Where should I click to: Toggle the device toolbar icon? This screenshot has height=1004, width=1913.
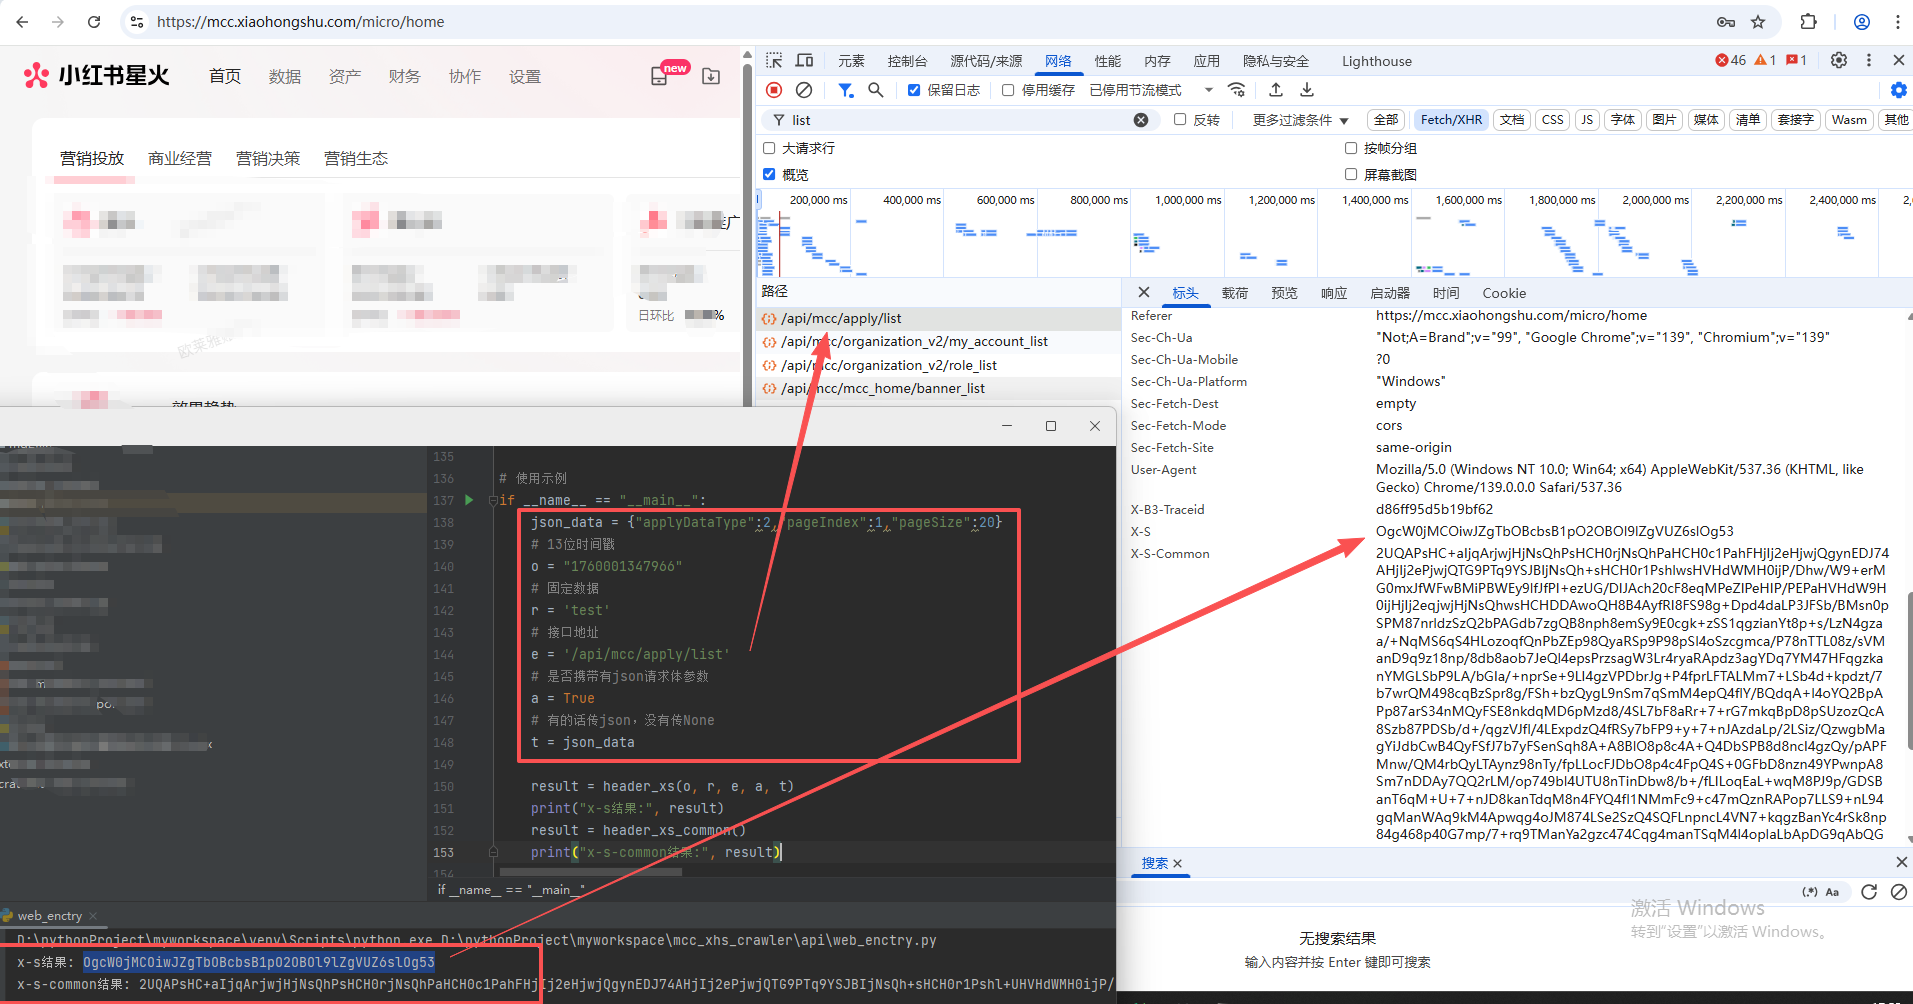[x=804, y=61]
